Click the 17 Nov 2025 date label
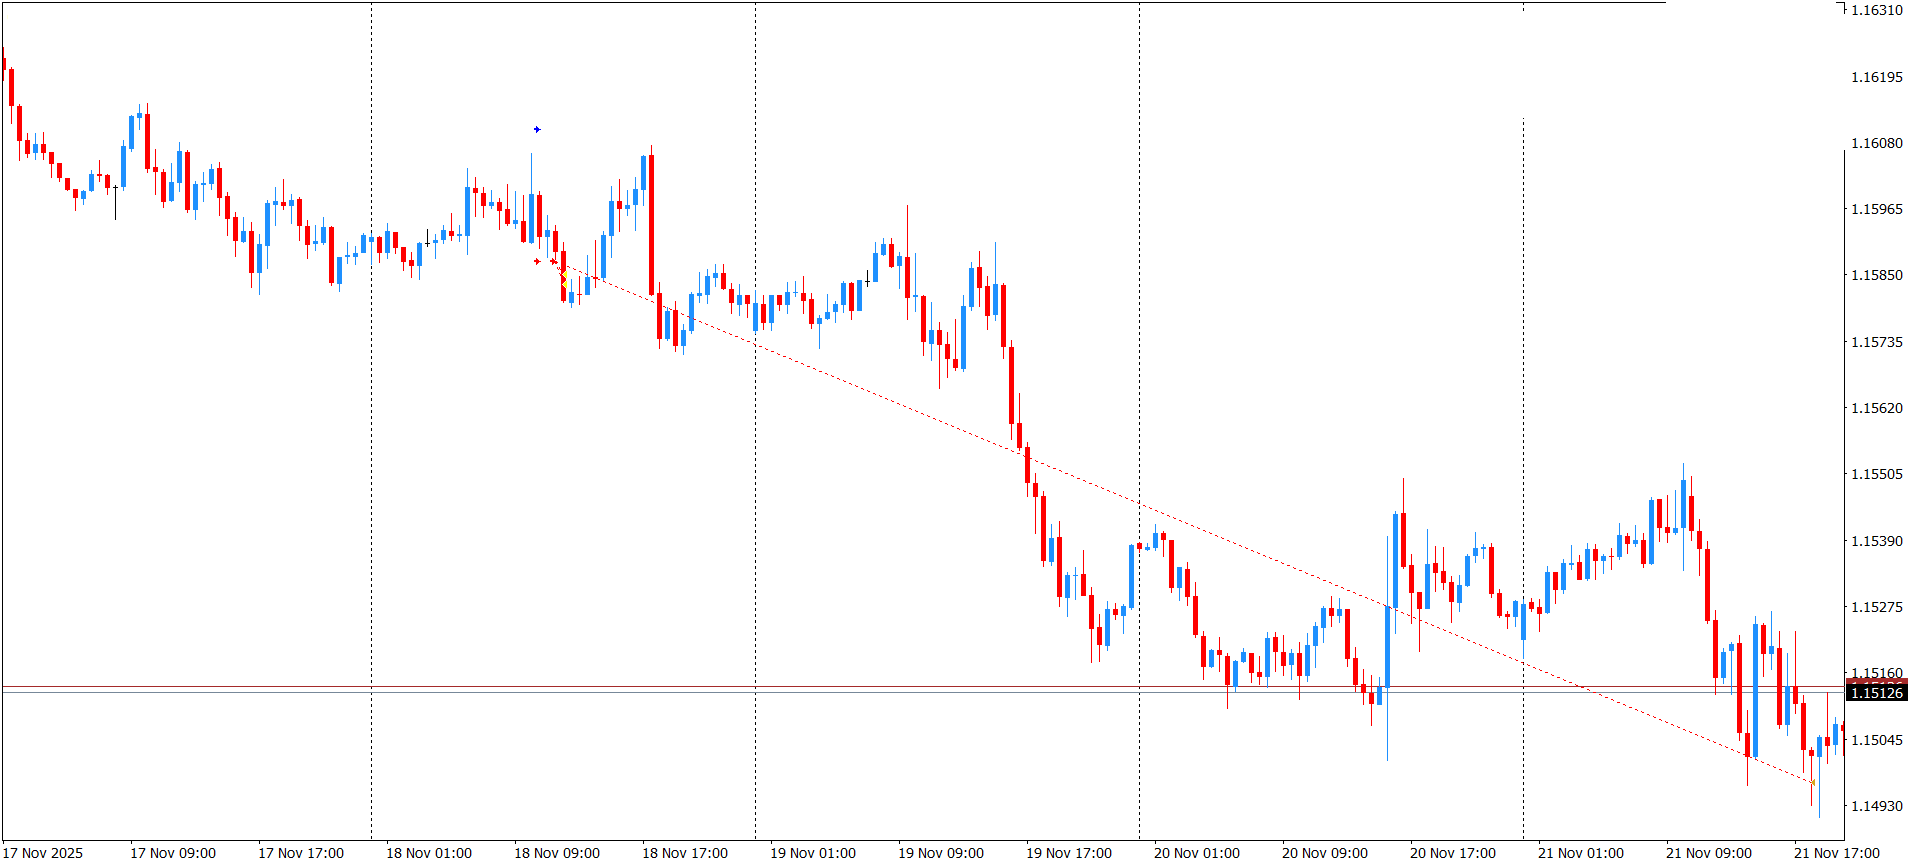This screenshot has width=1916, height=867. coord(44,853)
